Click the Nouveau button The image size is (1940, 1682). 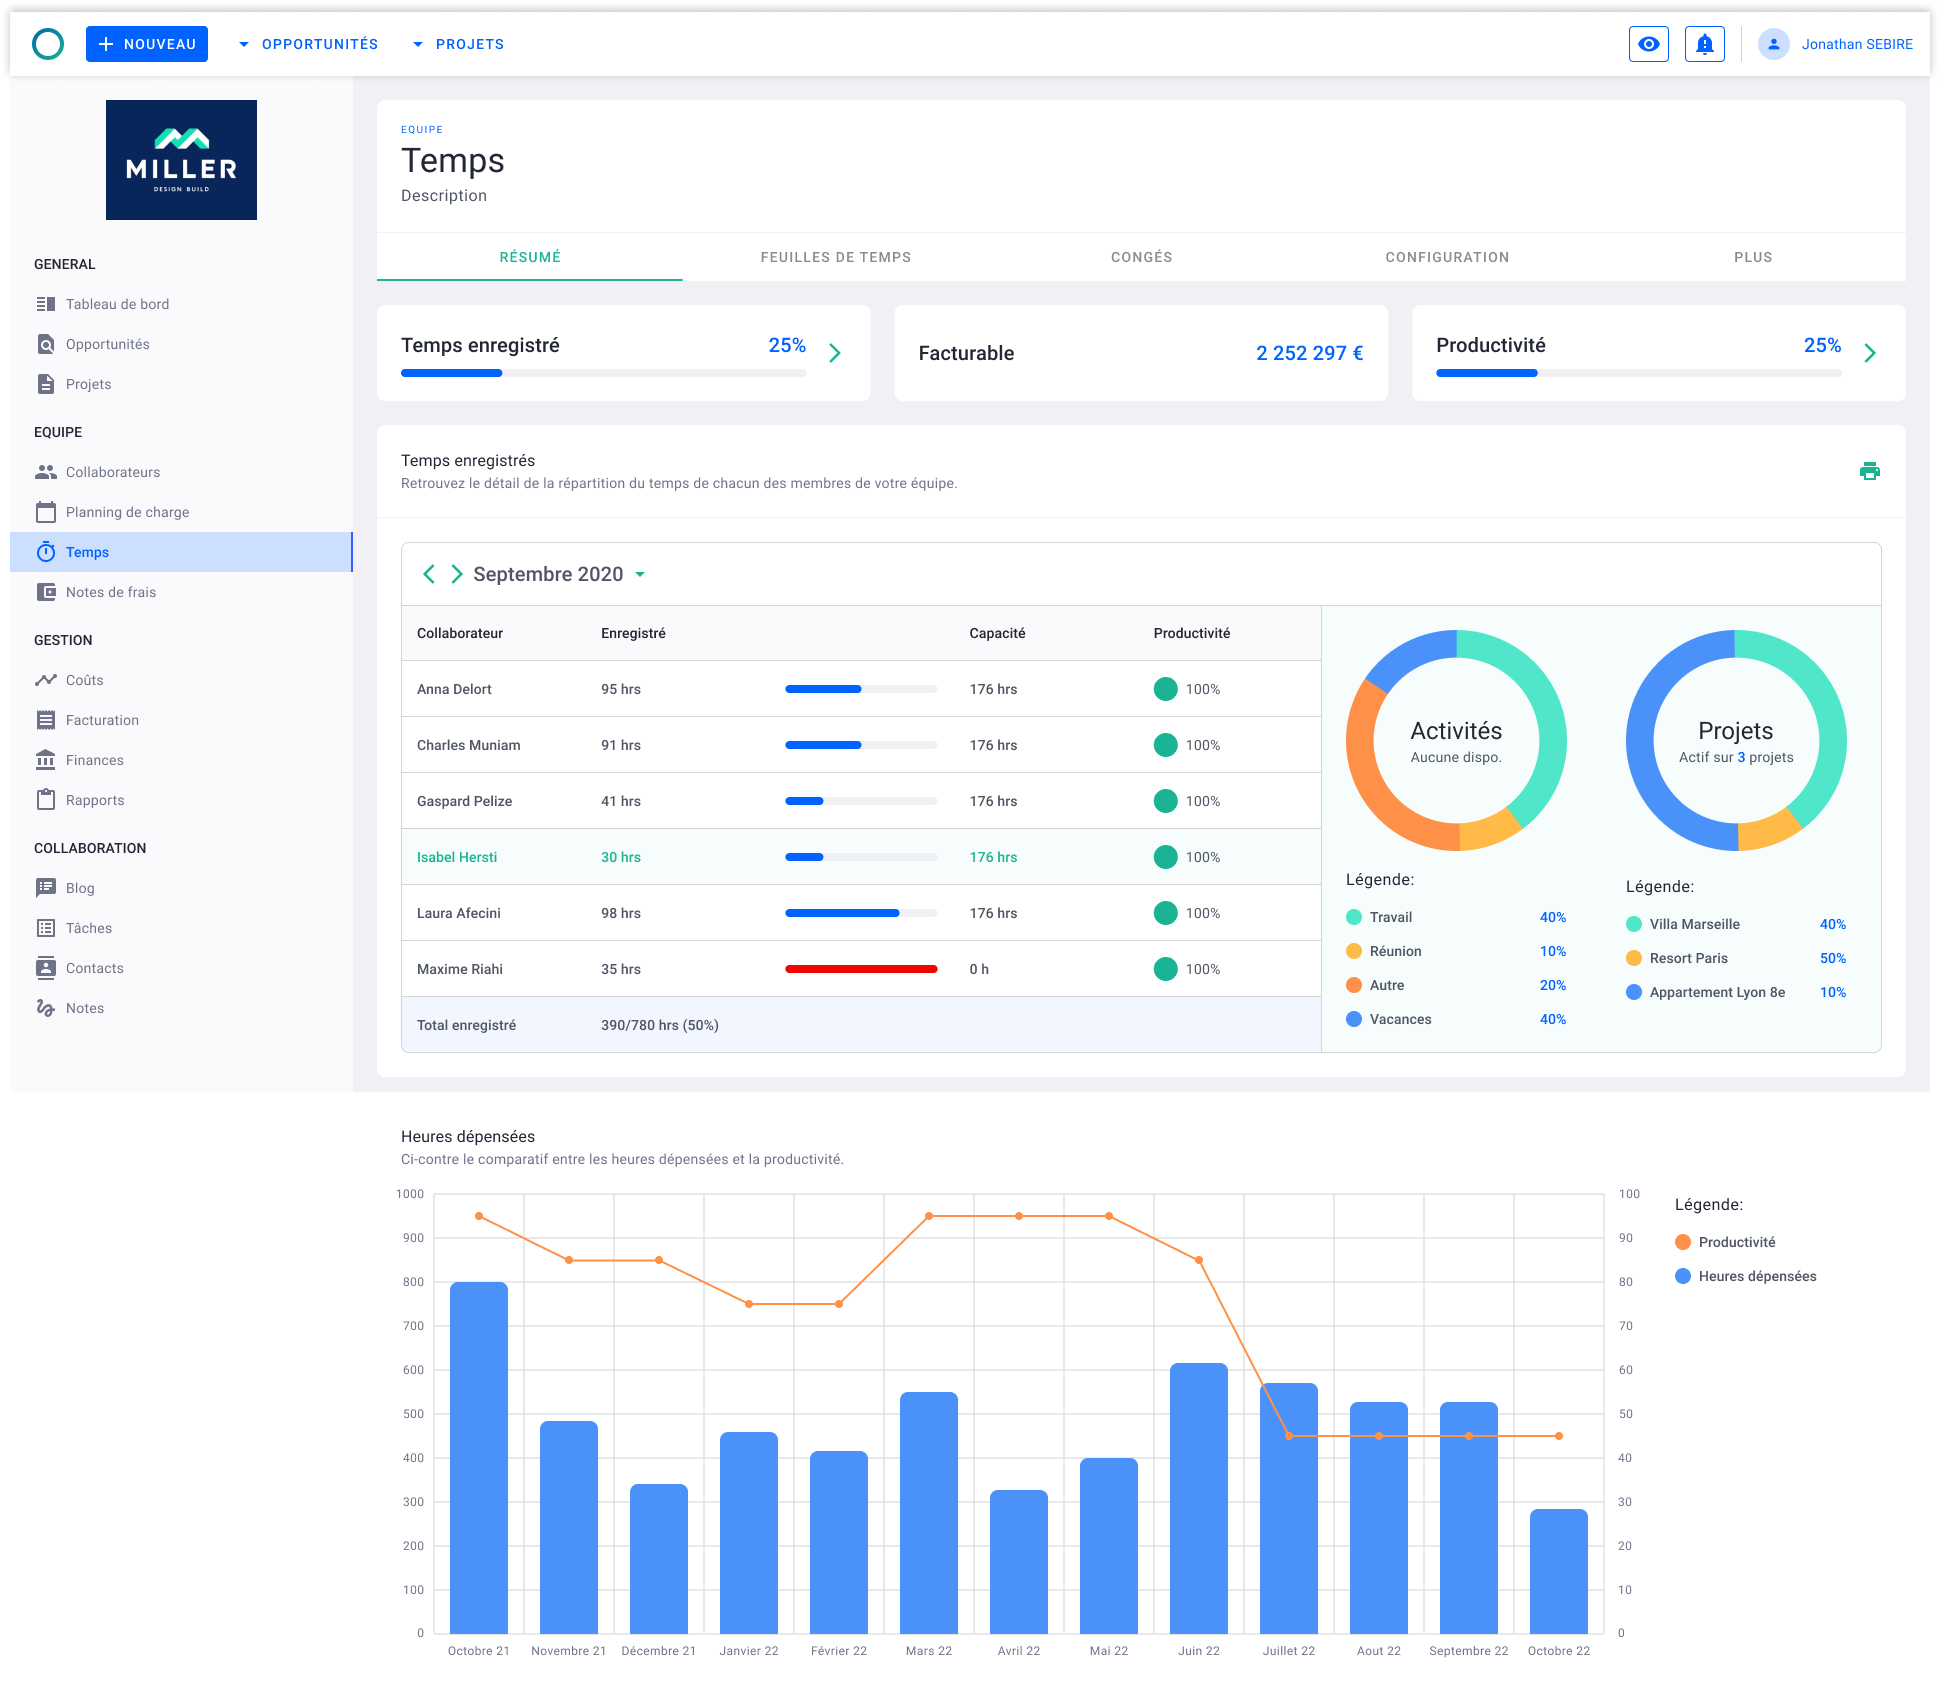pos(146,43)
